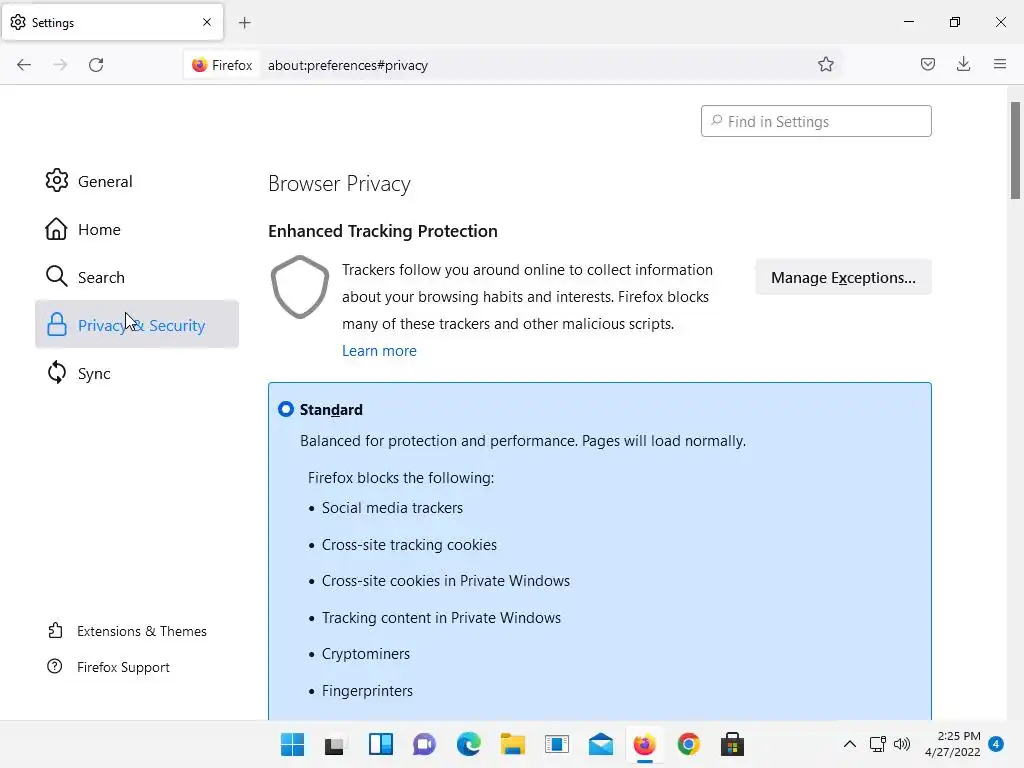The width and height of the screenshot is (1024, 768).
Task: Open the volume tray icon
Action: (902, 744)
